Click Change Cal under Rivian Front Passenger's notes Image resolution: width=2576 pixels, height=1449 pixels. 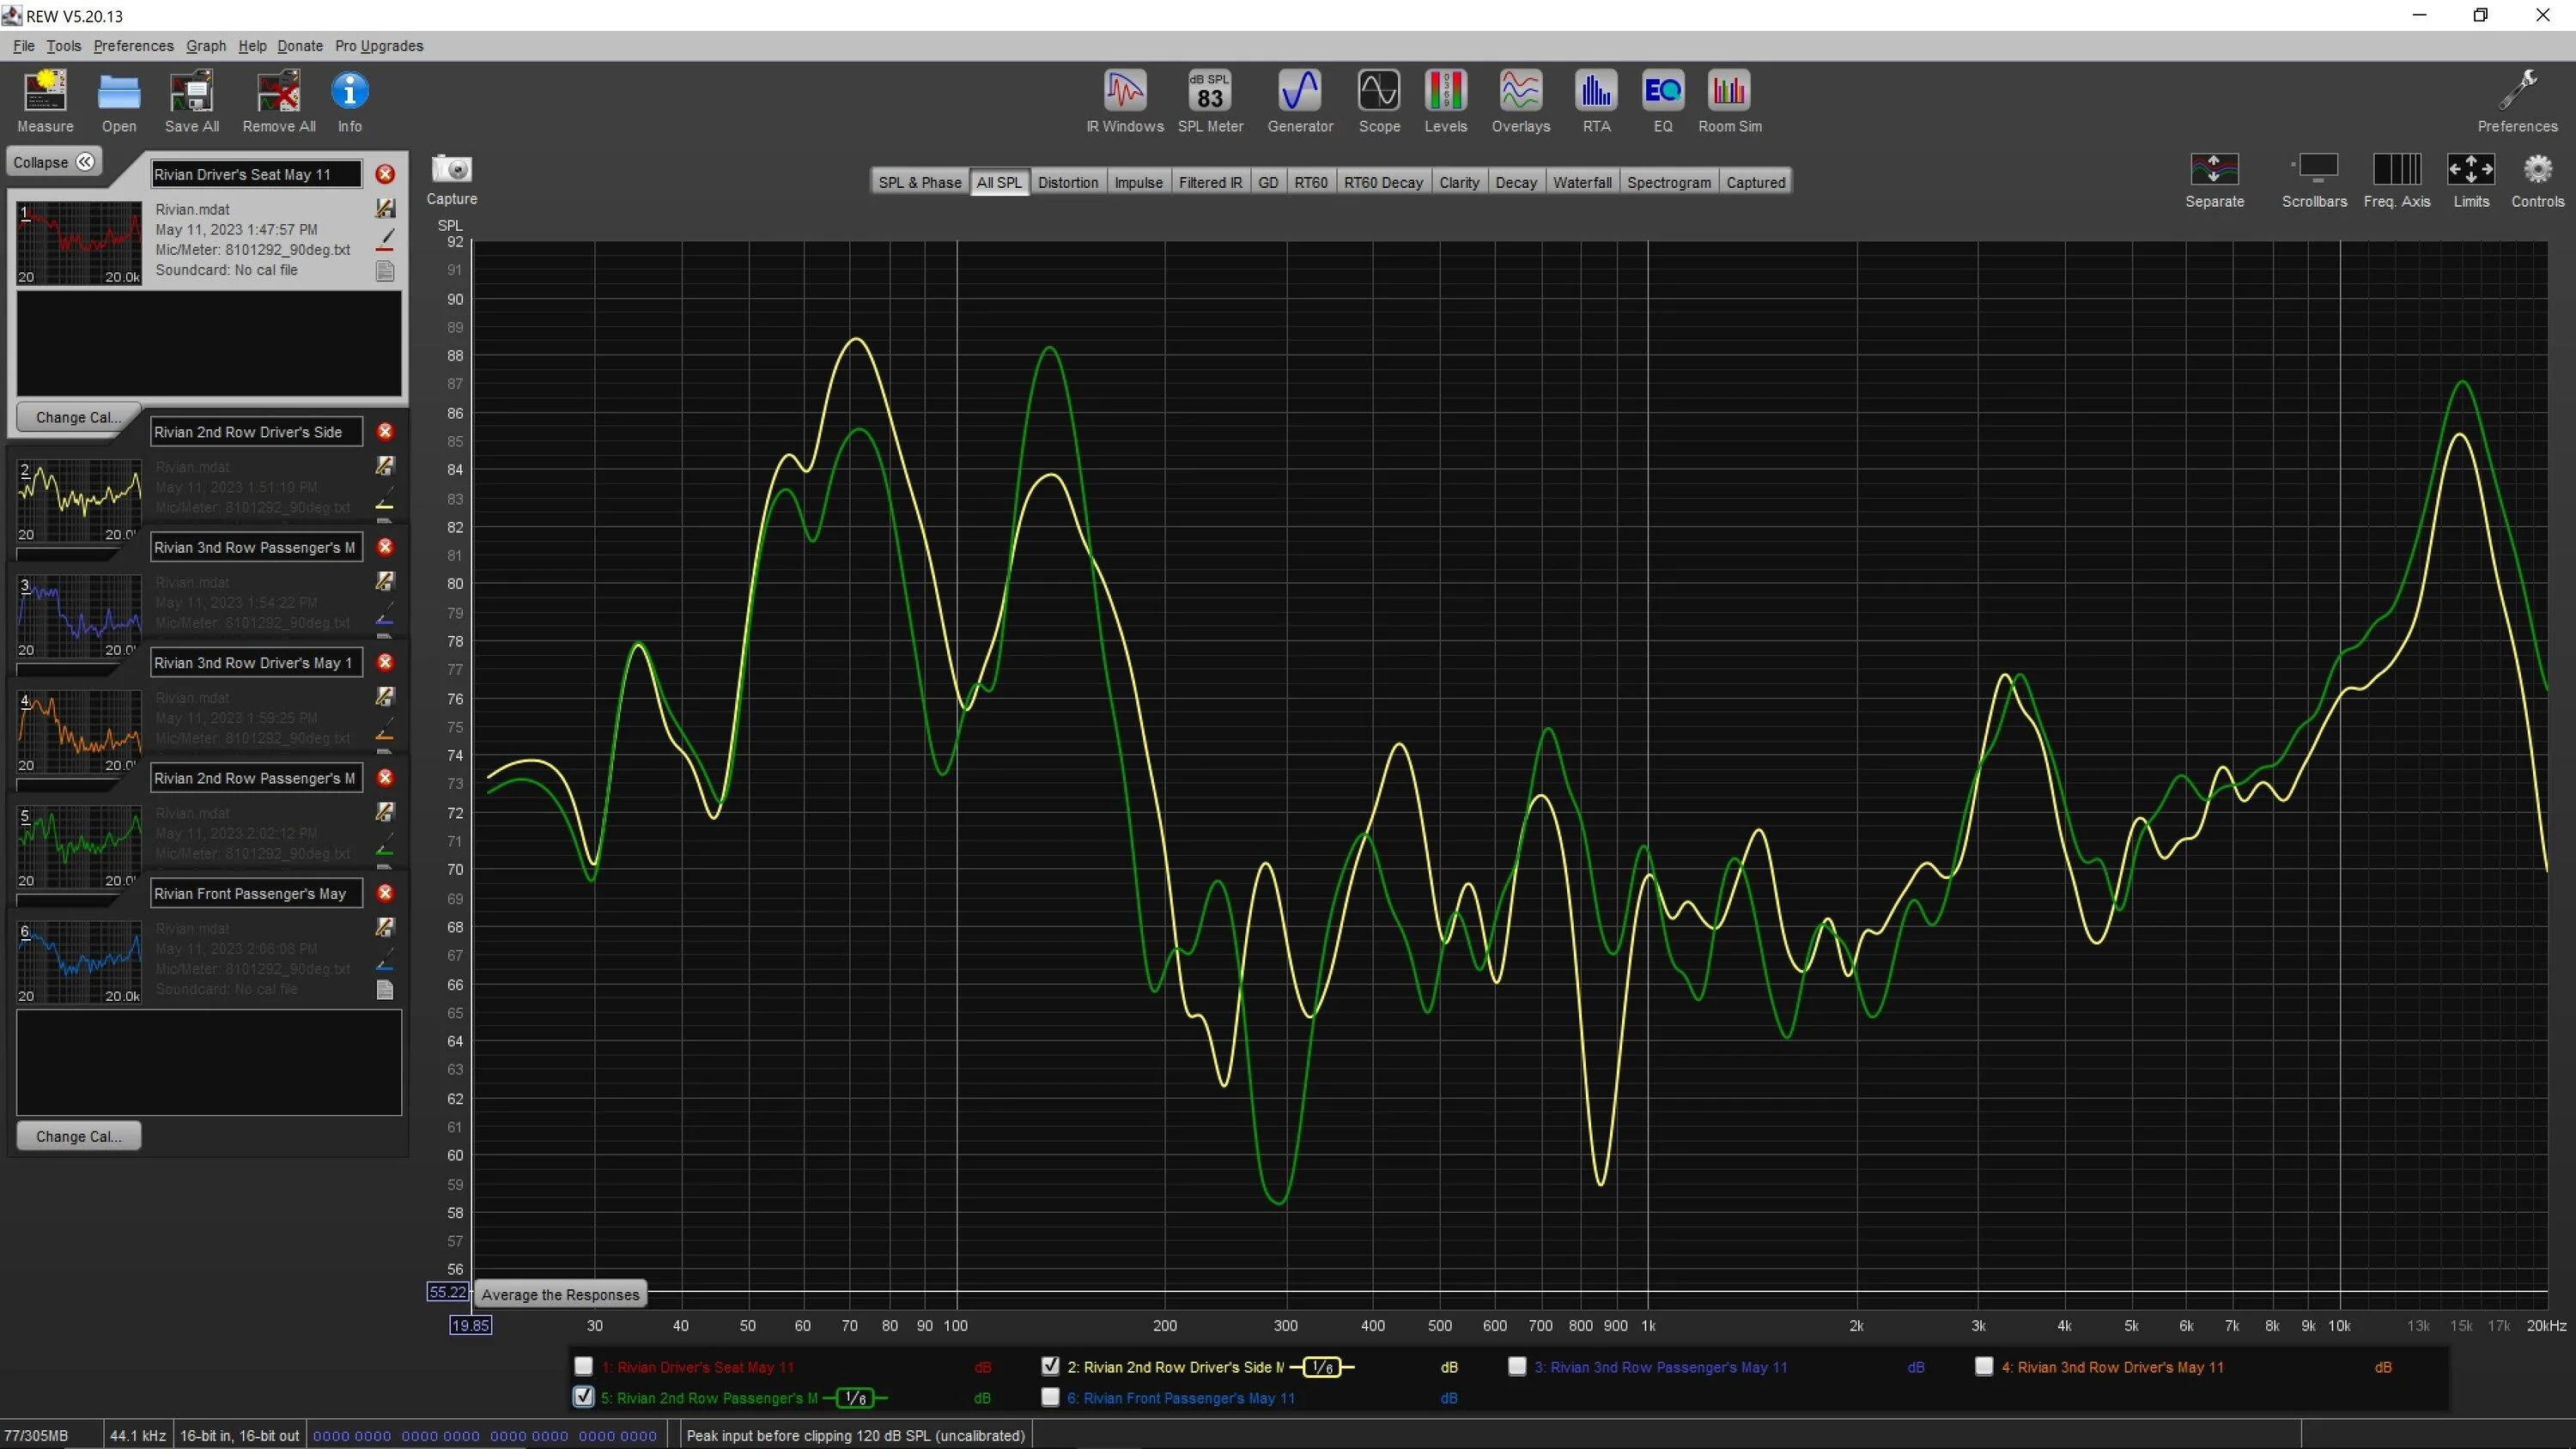(x=78, y=1136)
